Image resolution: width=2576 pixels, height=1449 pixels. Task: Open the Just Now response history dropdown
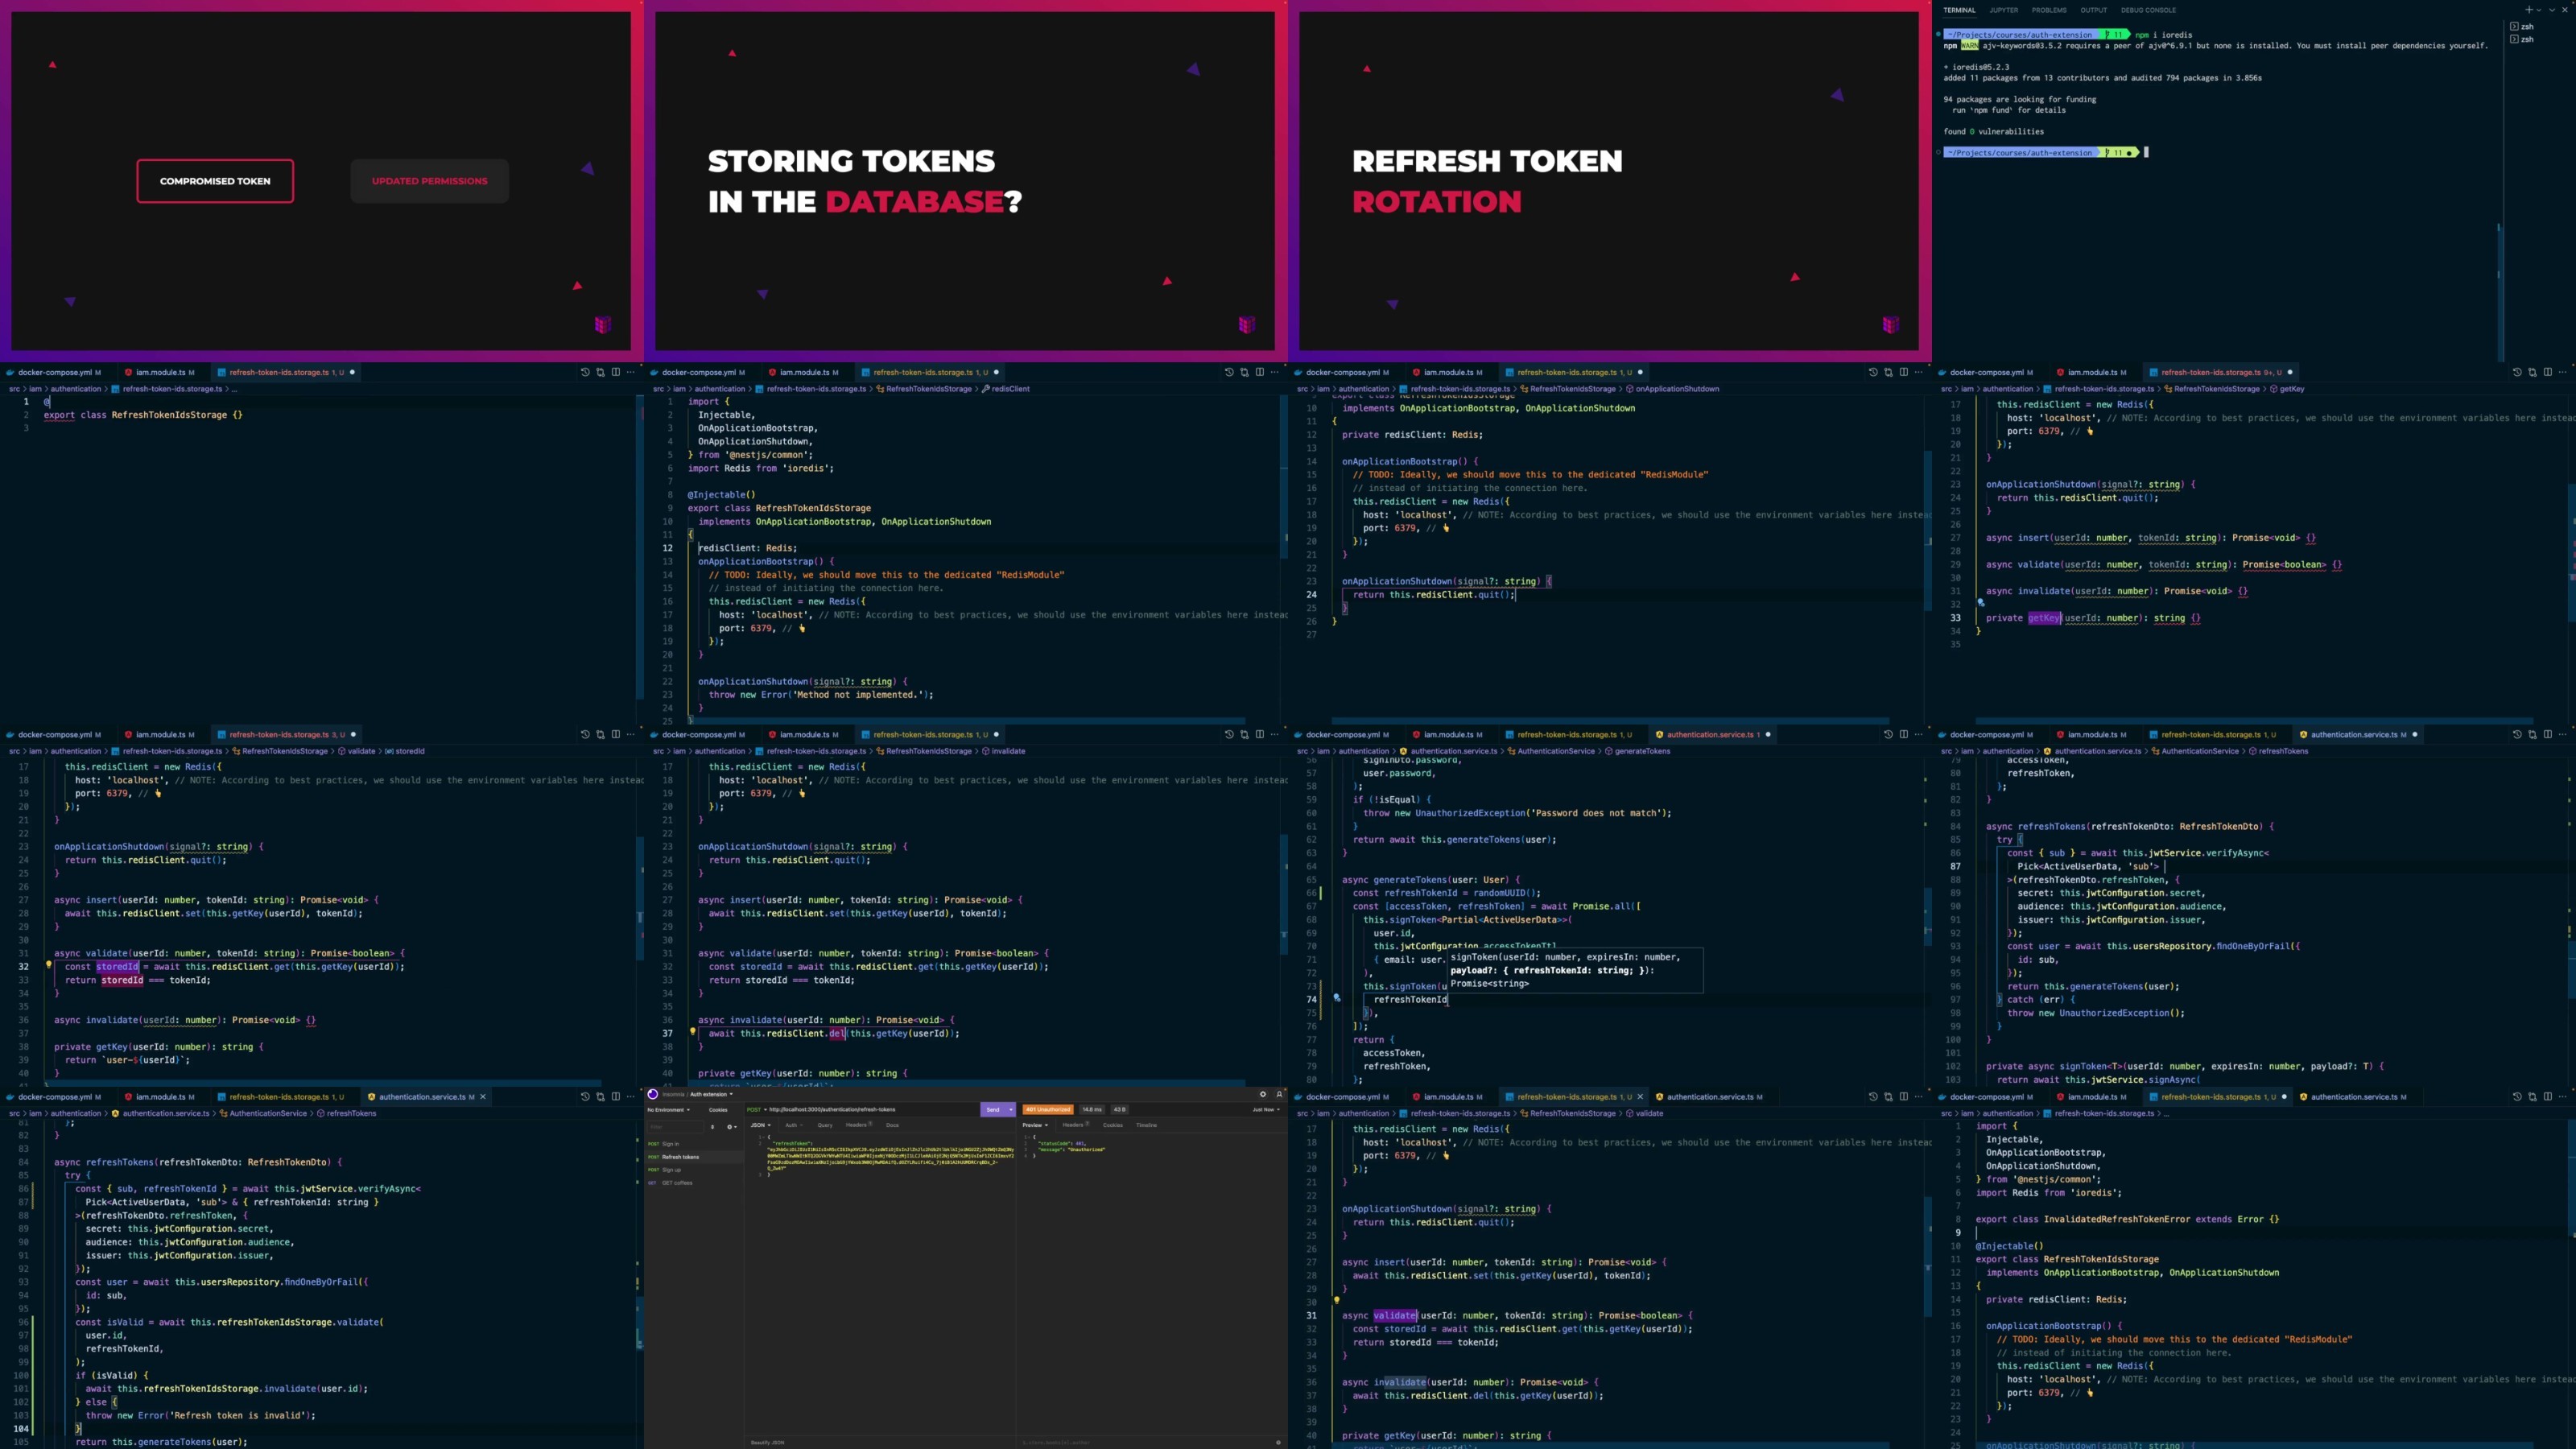(x=1266, y=1110)
